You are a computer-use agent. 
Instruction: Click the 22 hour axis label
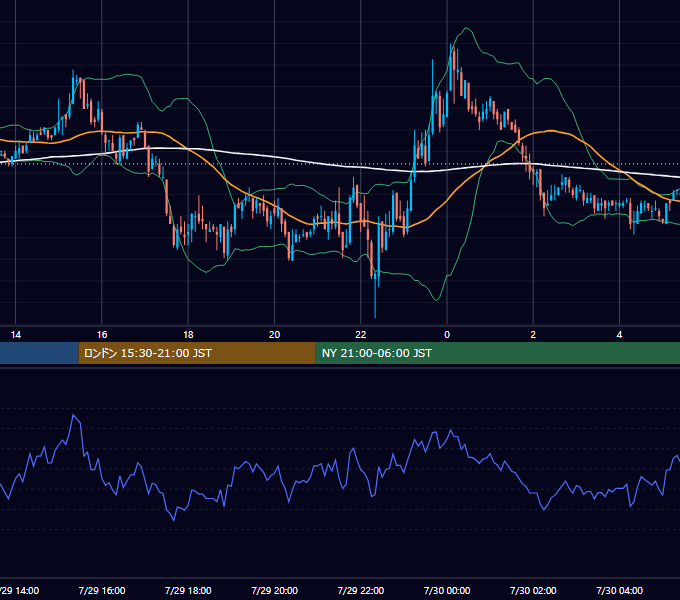click(361, 335)
